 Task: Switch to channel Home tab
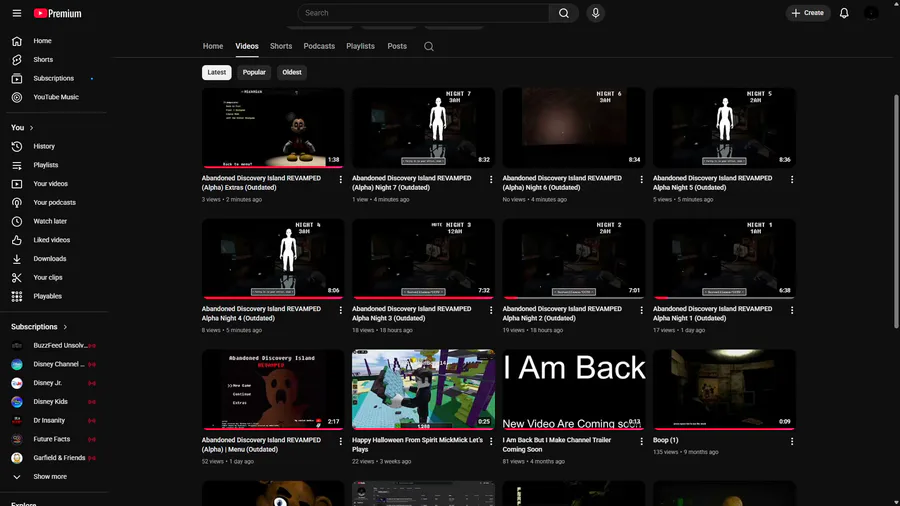[x=213, y=46]
